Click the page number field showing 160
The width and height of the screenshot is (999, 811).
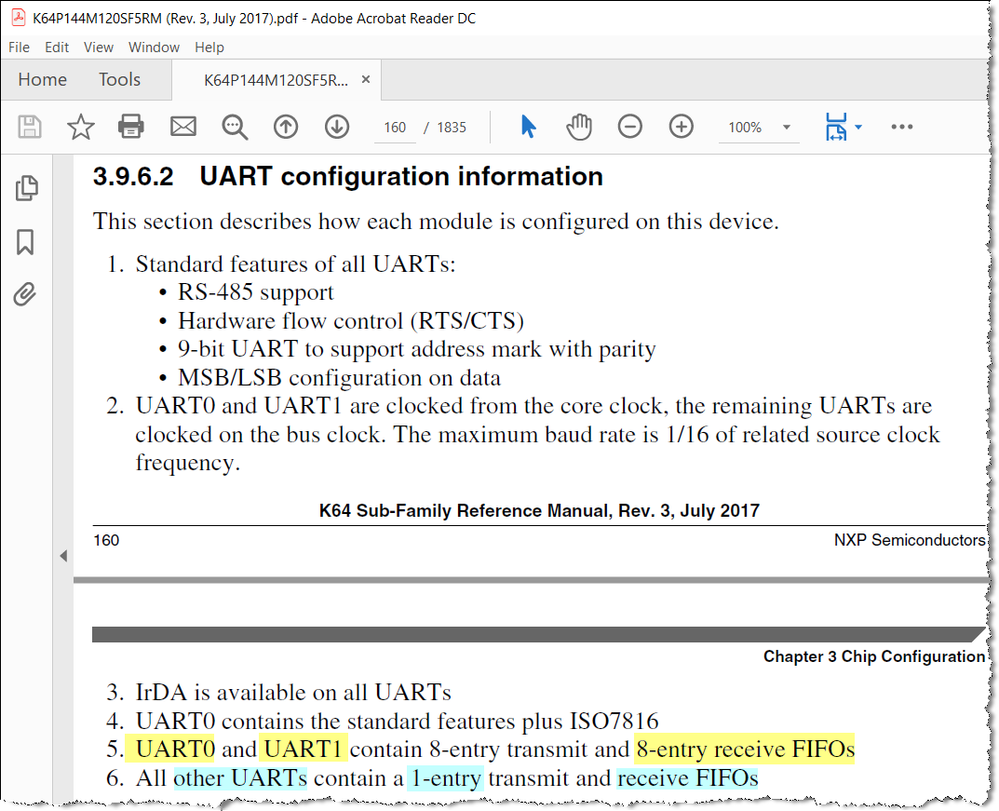[395, 127]
